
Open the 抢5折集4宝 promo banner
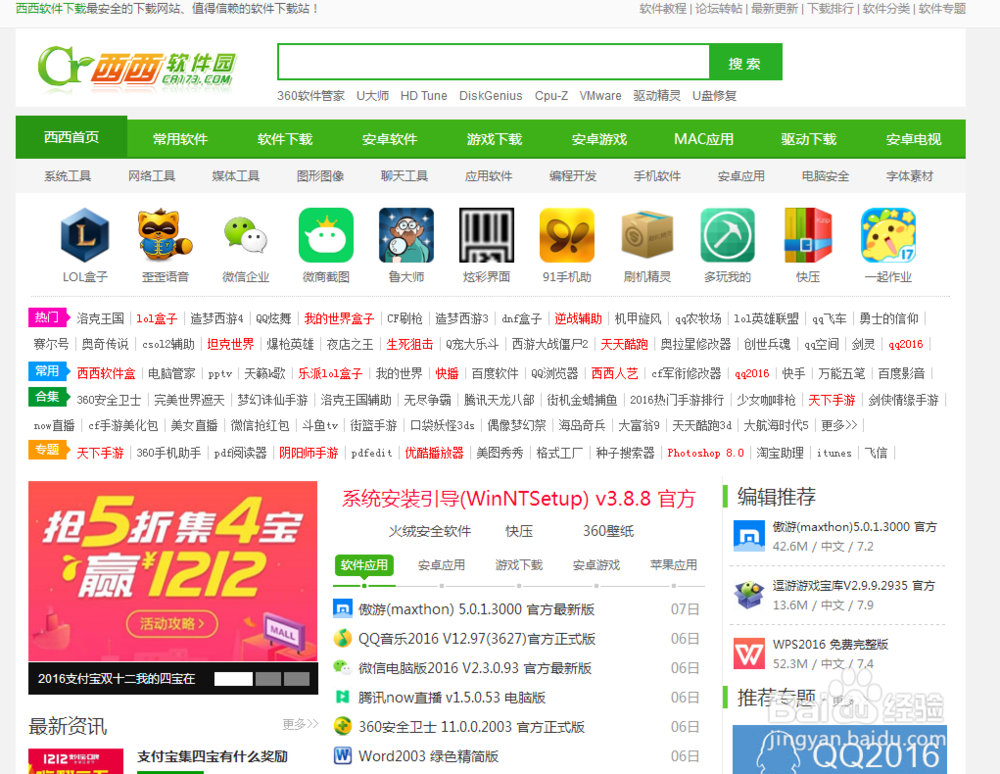[x=173, y=571]
